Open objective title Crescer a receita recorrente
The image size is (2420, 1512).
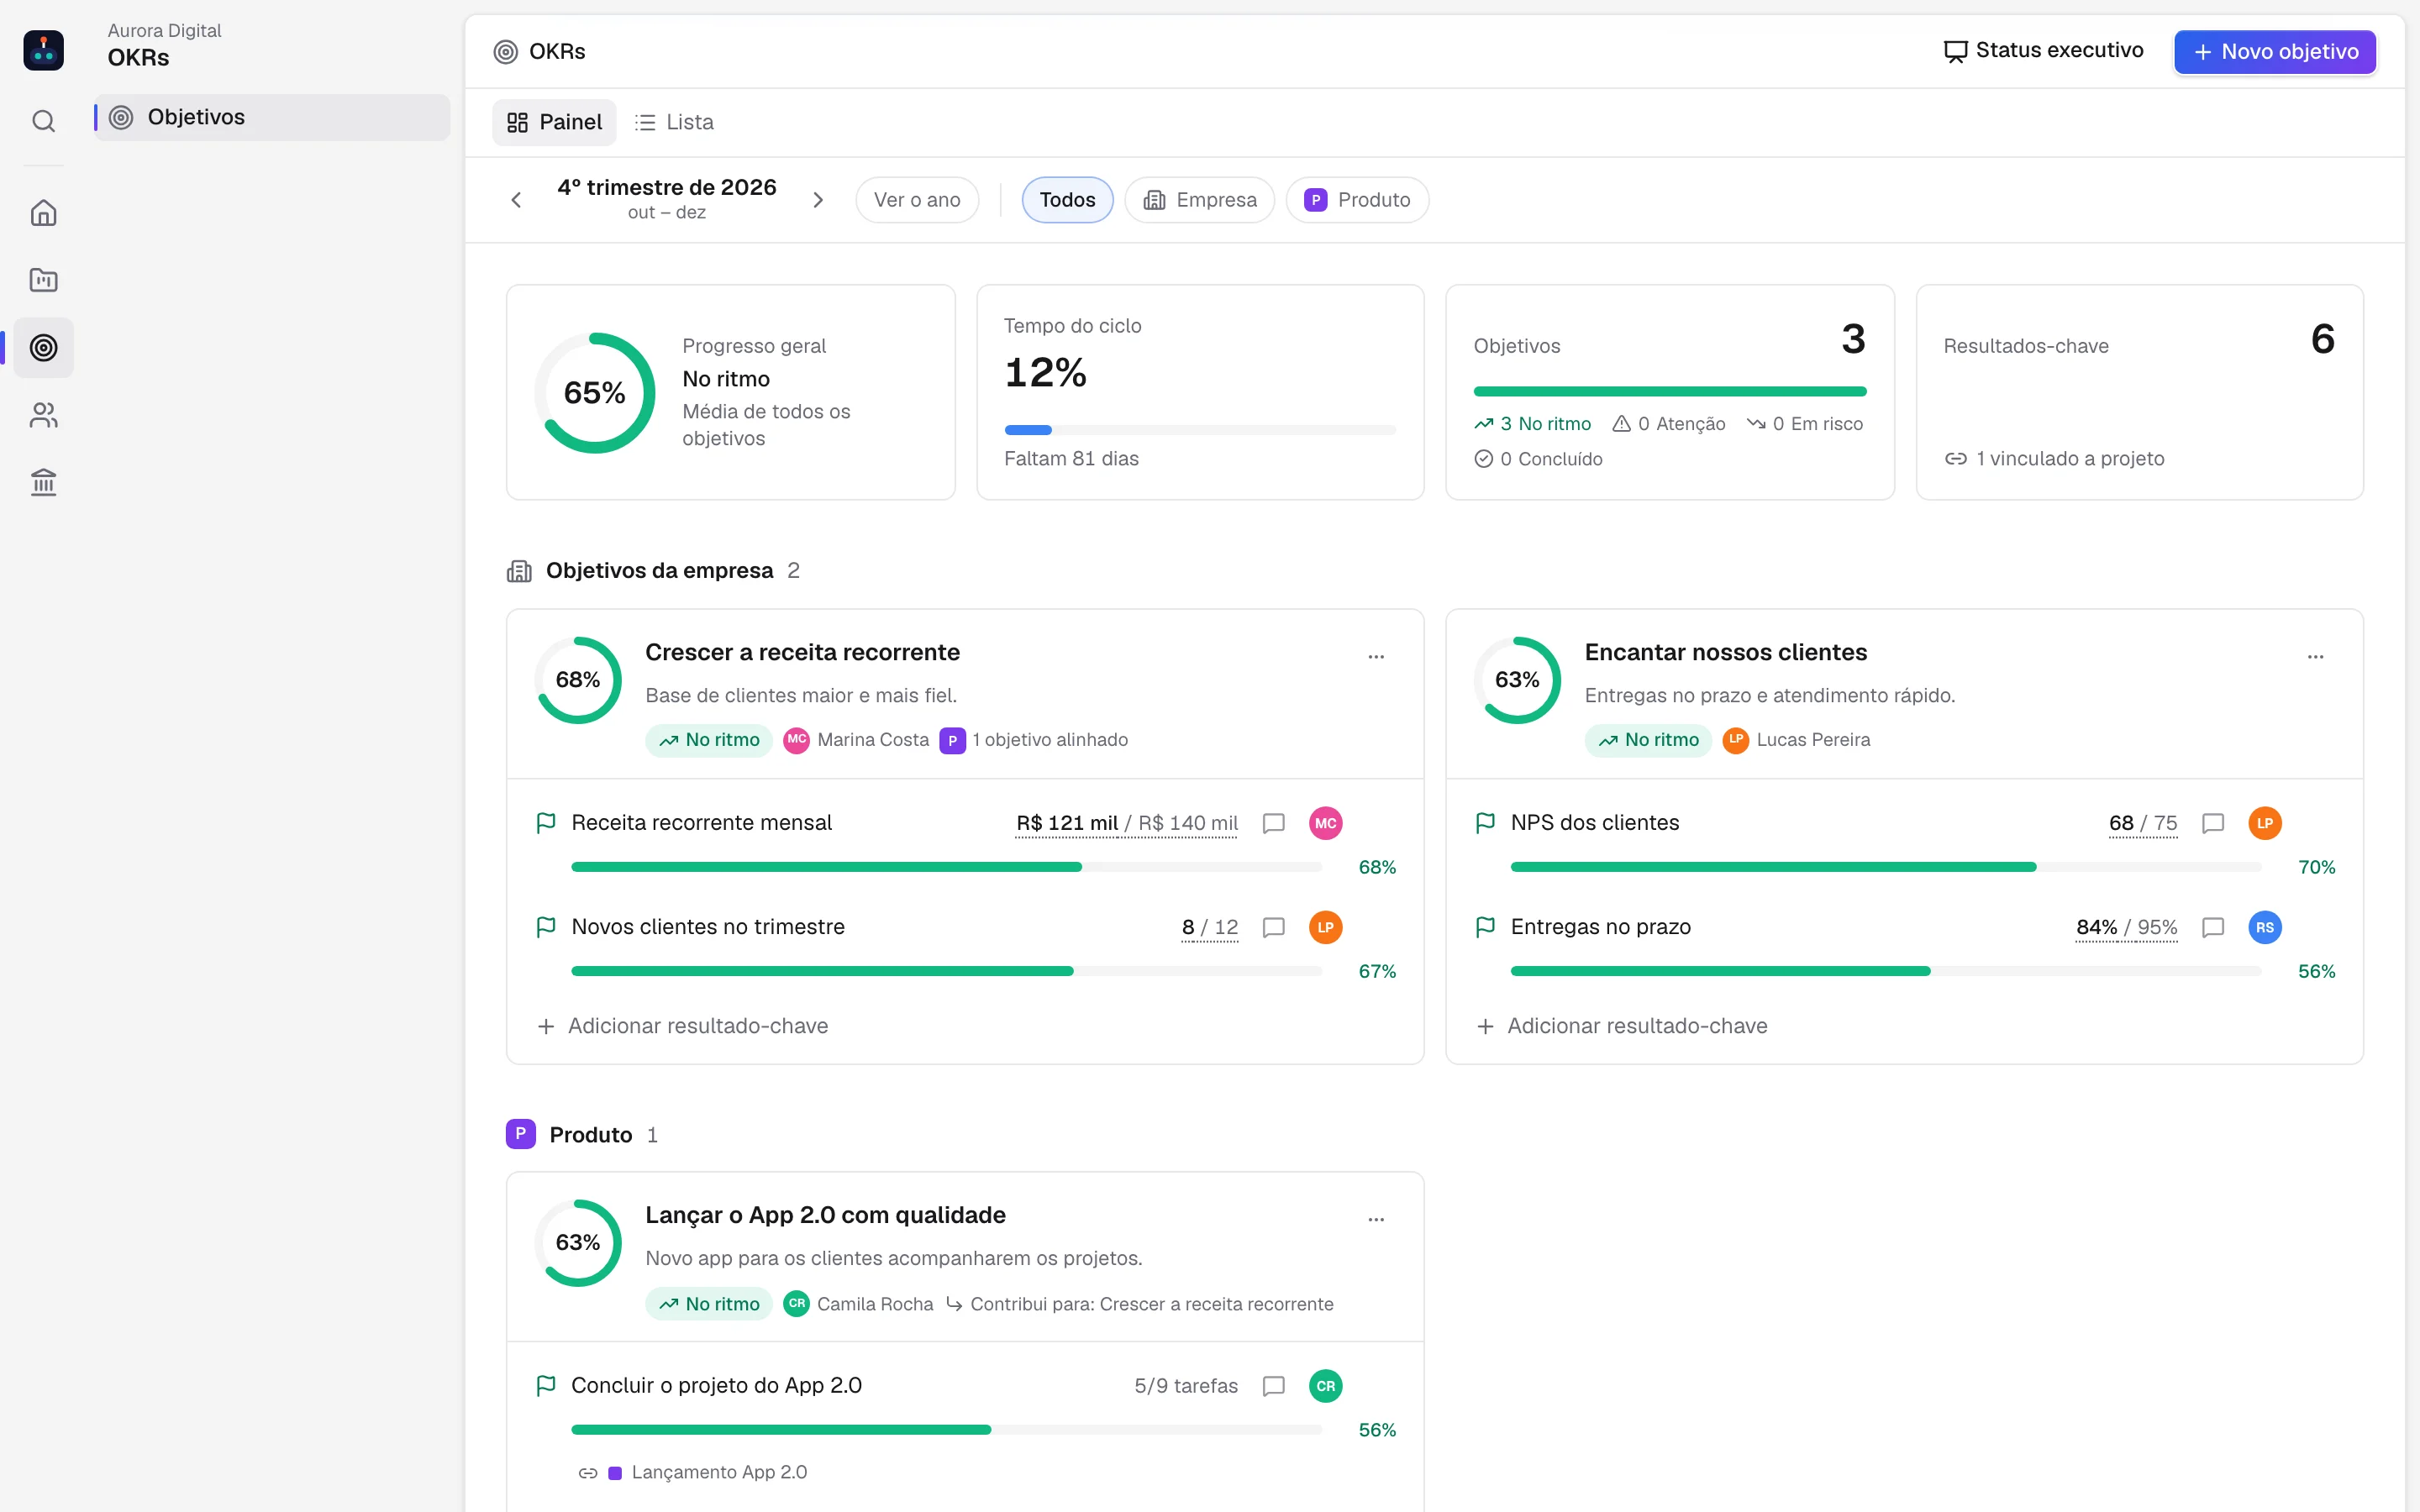pyautogui.click(x=802, y=652)
